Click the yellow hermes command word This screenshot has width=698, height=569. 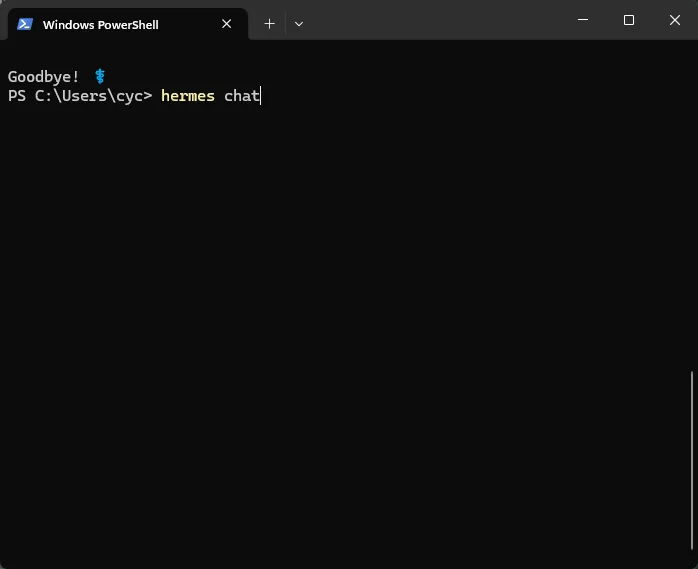pos(188,96)
